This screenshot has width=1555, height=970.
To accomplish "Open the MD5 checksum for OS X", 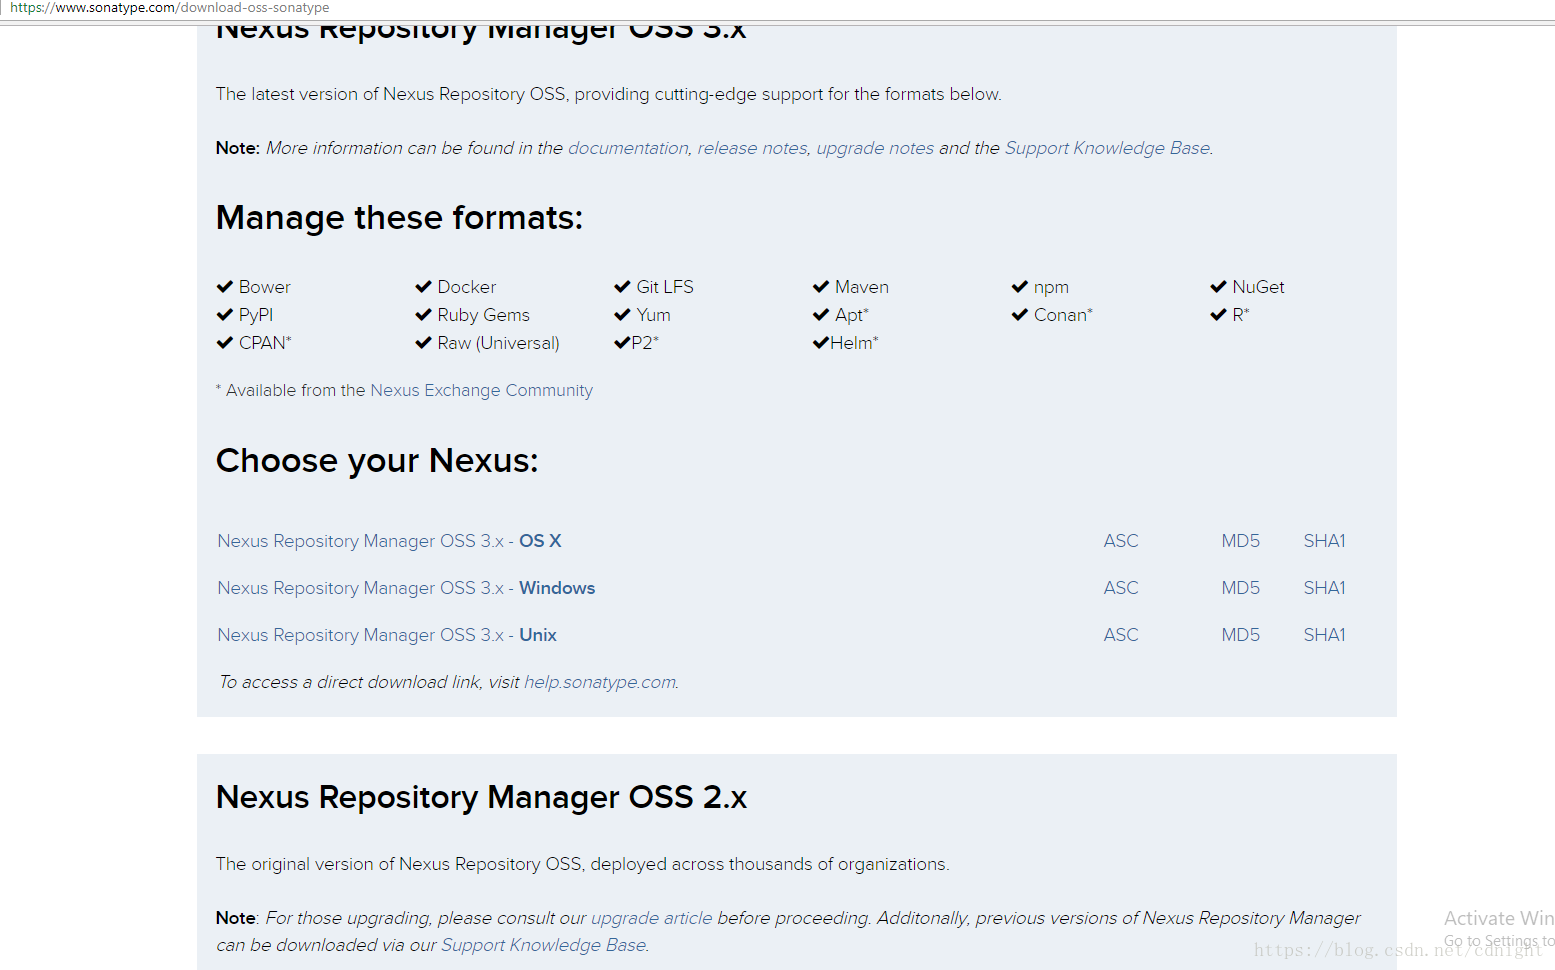I will click(1240, 541).
